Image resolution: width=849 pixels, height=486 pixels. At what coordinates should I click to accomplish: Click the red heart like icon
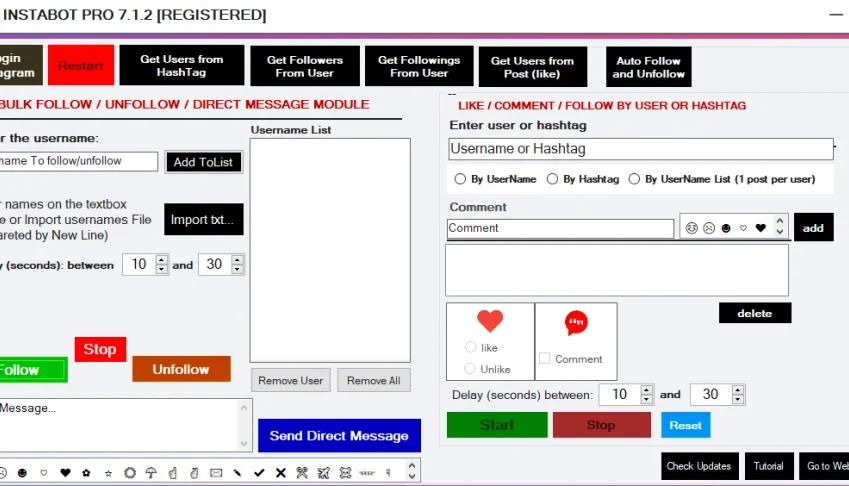point(490,321)
